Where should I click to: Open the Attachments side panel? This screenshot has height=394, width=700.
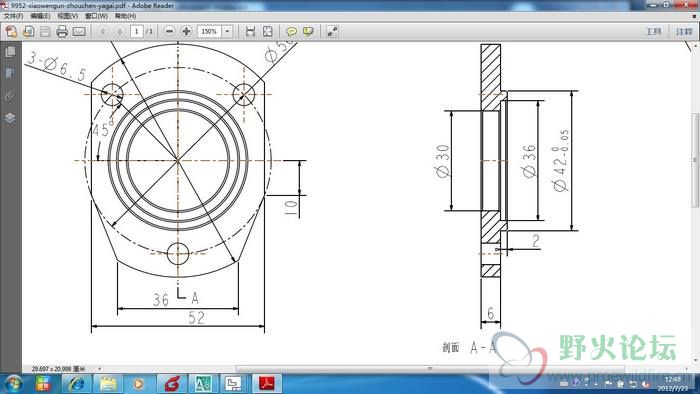[x=10, y=95]
